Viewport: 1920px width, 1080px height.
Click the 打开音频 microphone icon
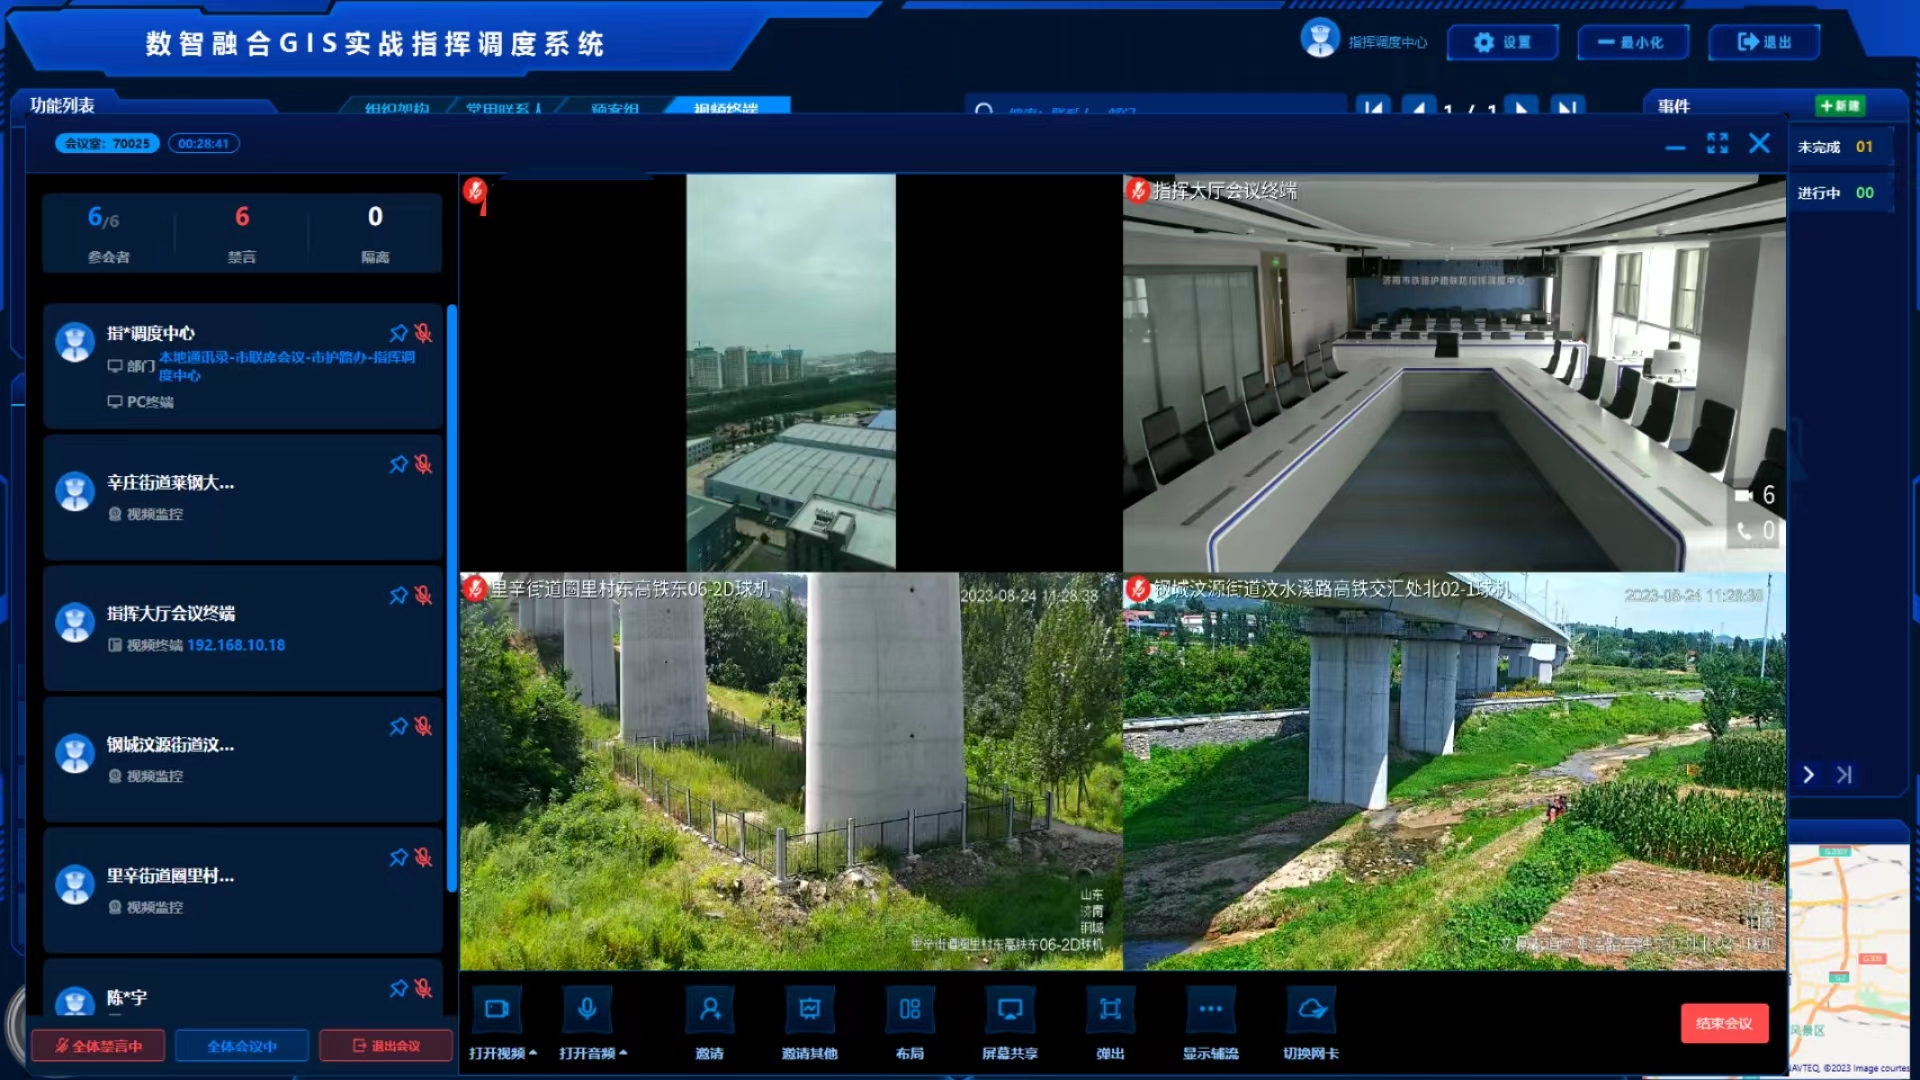click(587, 1009)
